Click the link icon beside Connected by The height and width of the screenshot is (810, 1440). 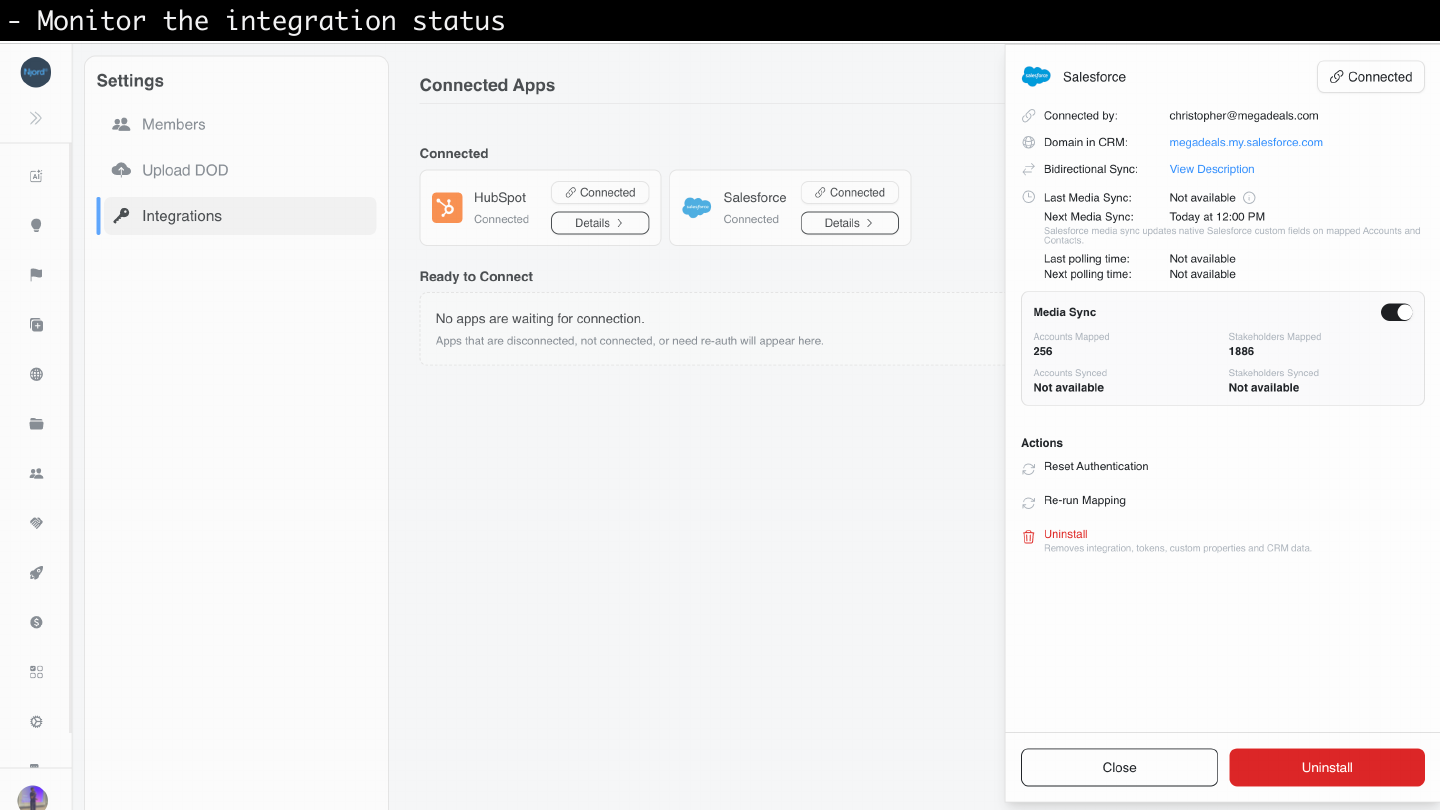coord(1029,116)
